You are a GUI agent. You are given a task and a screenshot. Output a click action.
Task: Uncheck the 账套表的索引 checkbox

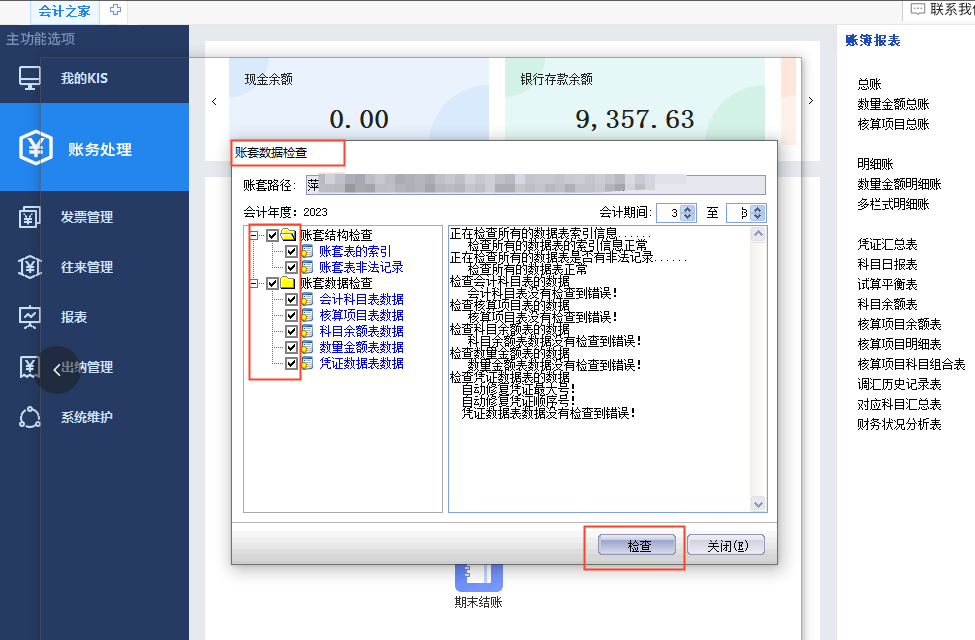(x=292, y=251)
